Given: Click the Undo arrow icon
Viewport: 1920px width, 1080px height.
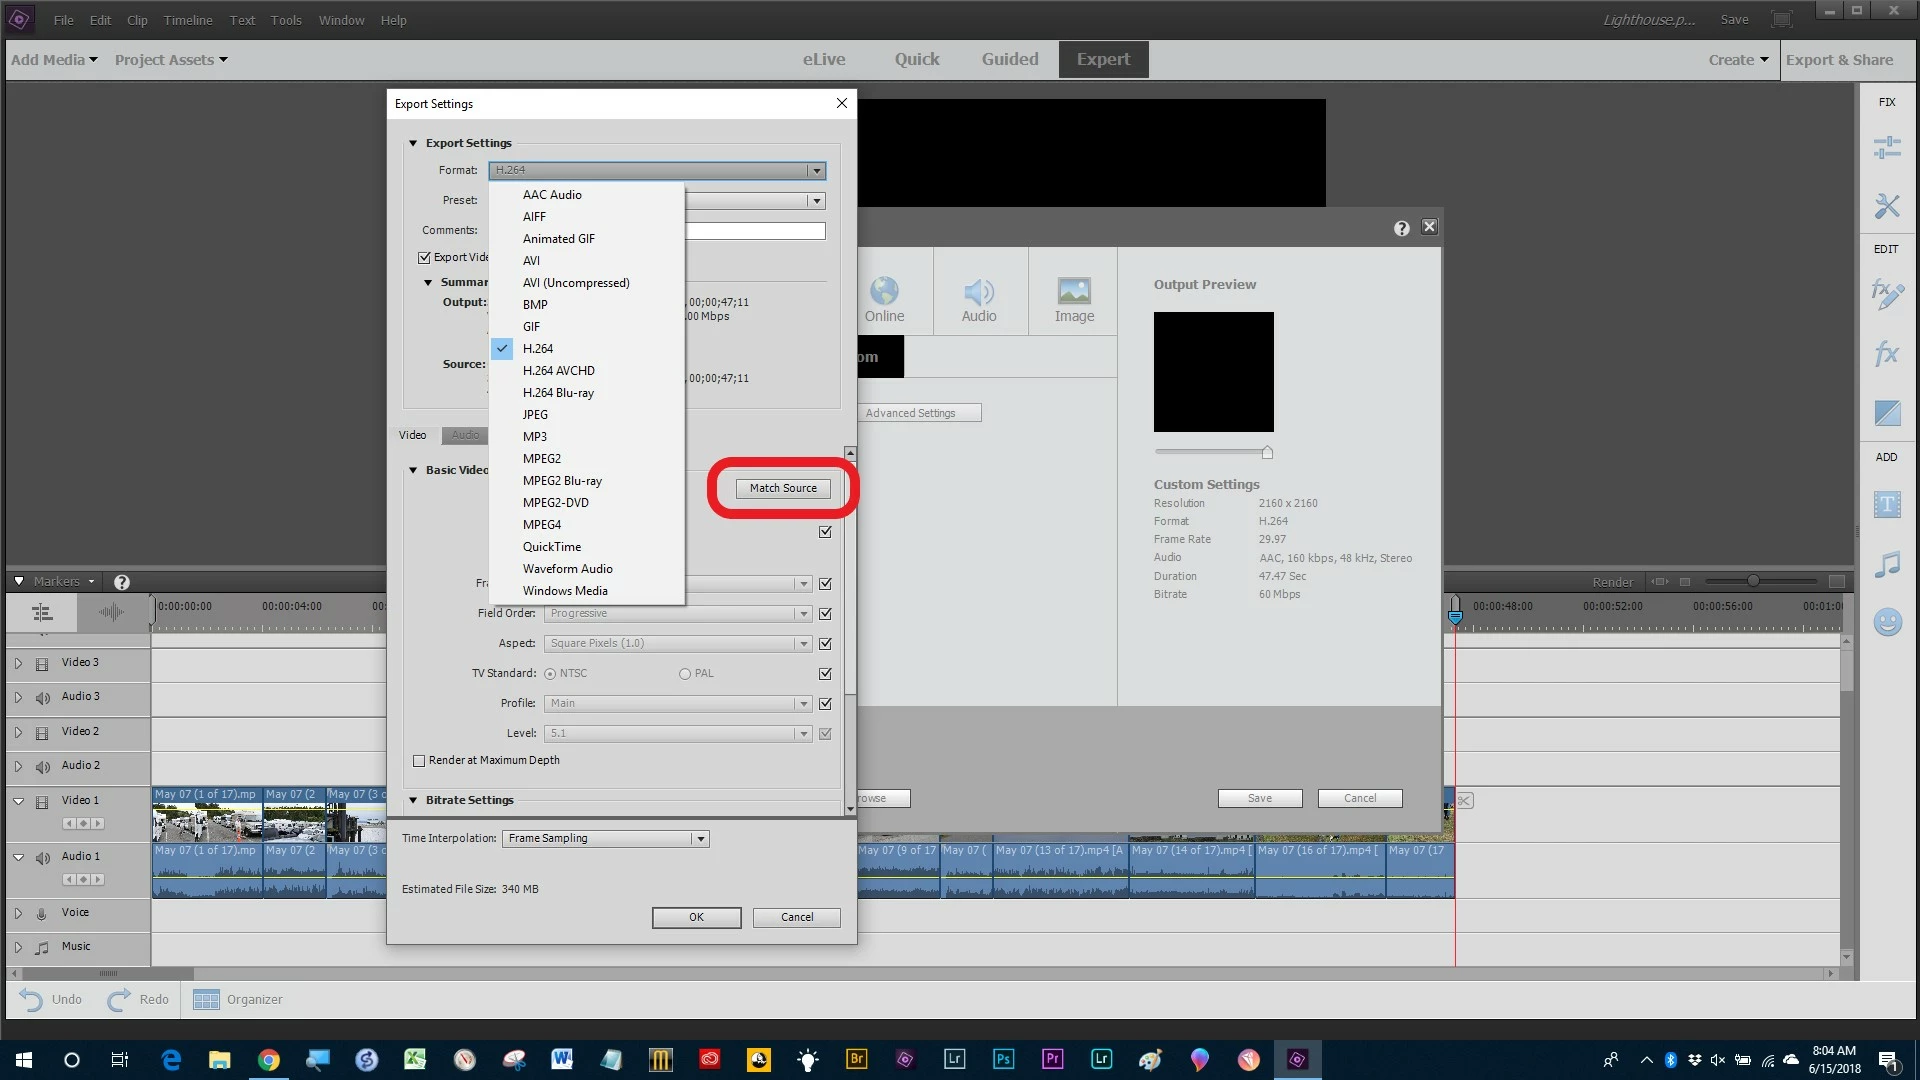Looking at the screenshot, I should tap(31, 999).
